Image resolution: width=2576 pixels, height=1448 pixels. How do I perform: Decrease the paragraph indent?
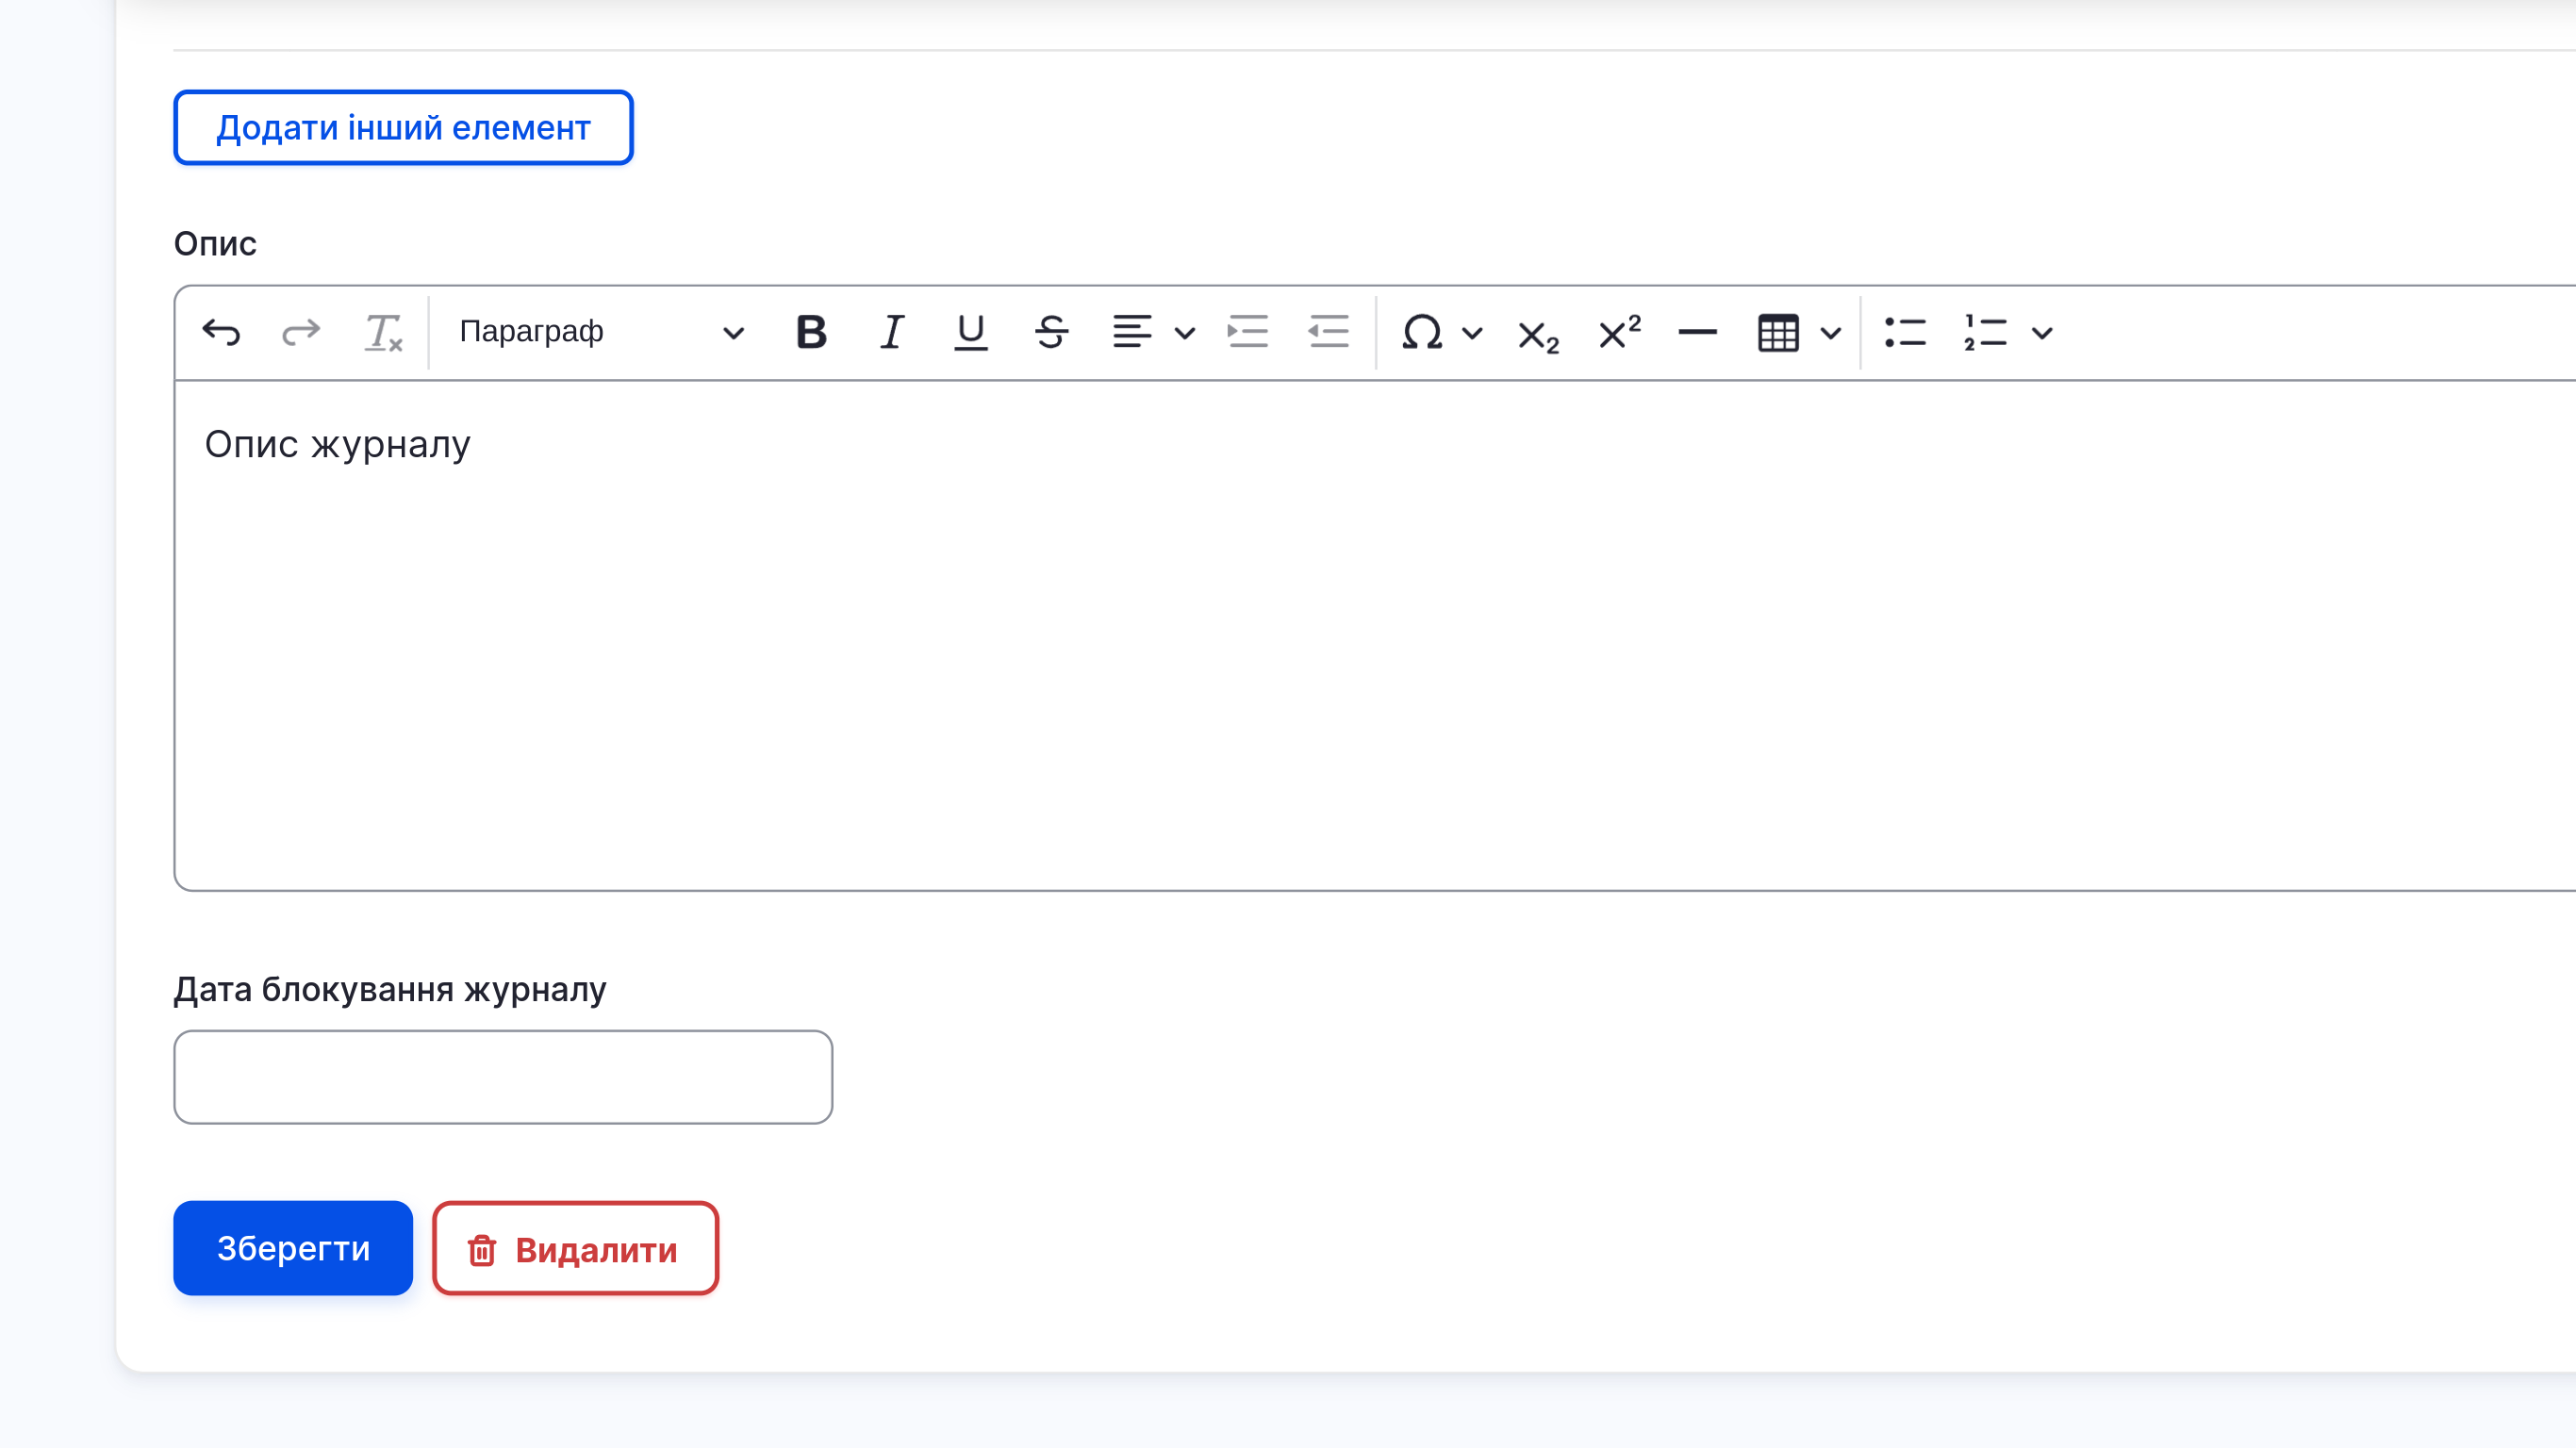1327,332
